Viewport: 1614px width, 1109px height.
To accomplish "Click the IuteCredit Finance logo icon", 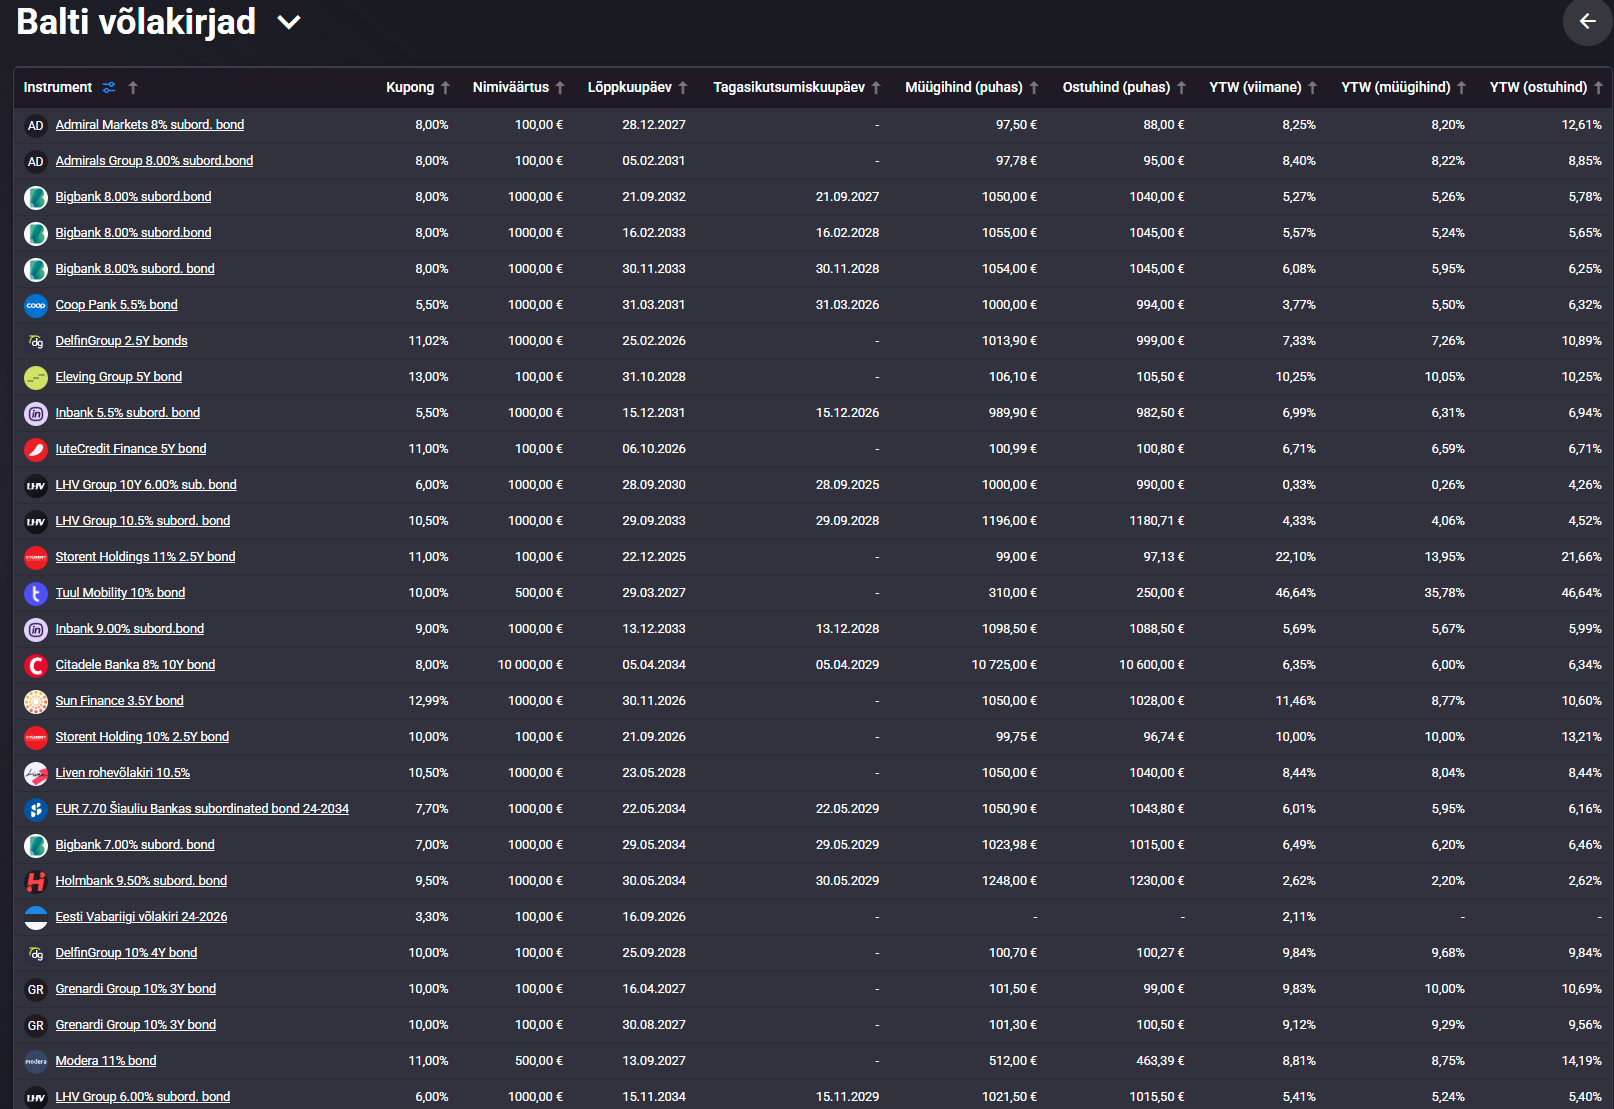I will (36, 450).
